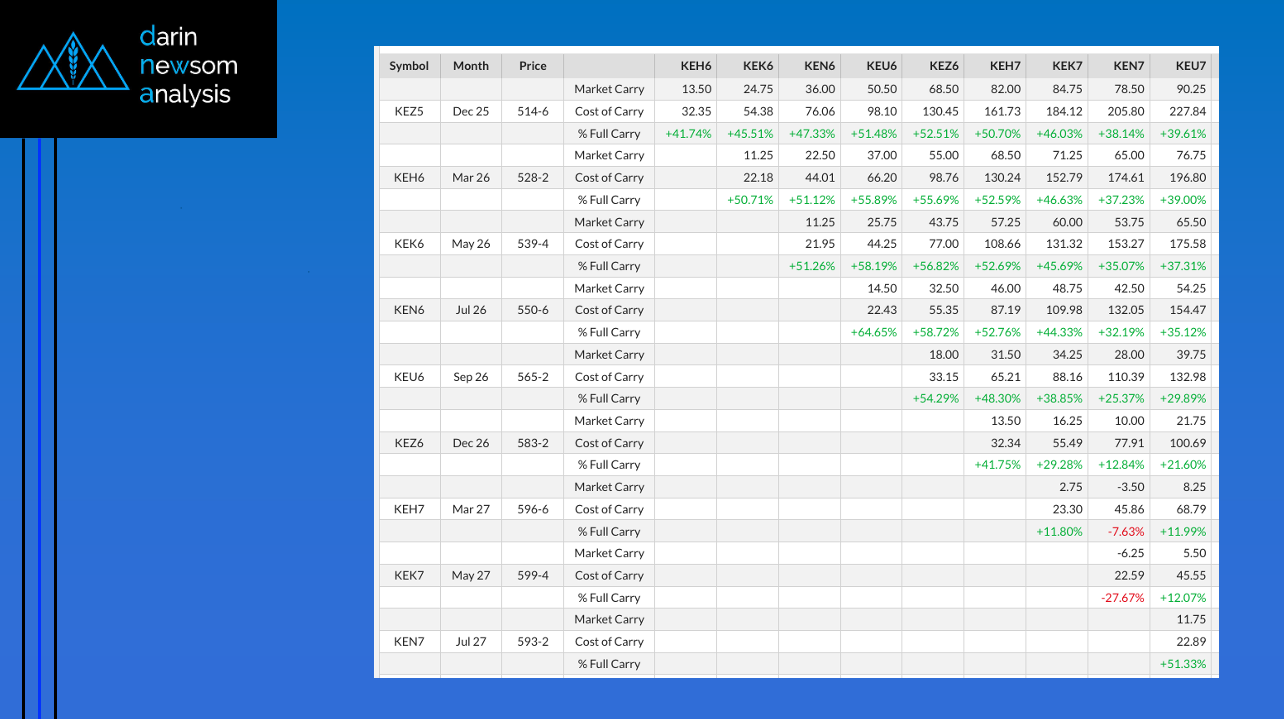Choose the KEH7 column header

coord(1005,66)
